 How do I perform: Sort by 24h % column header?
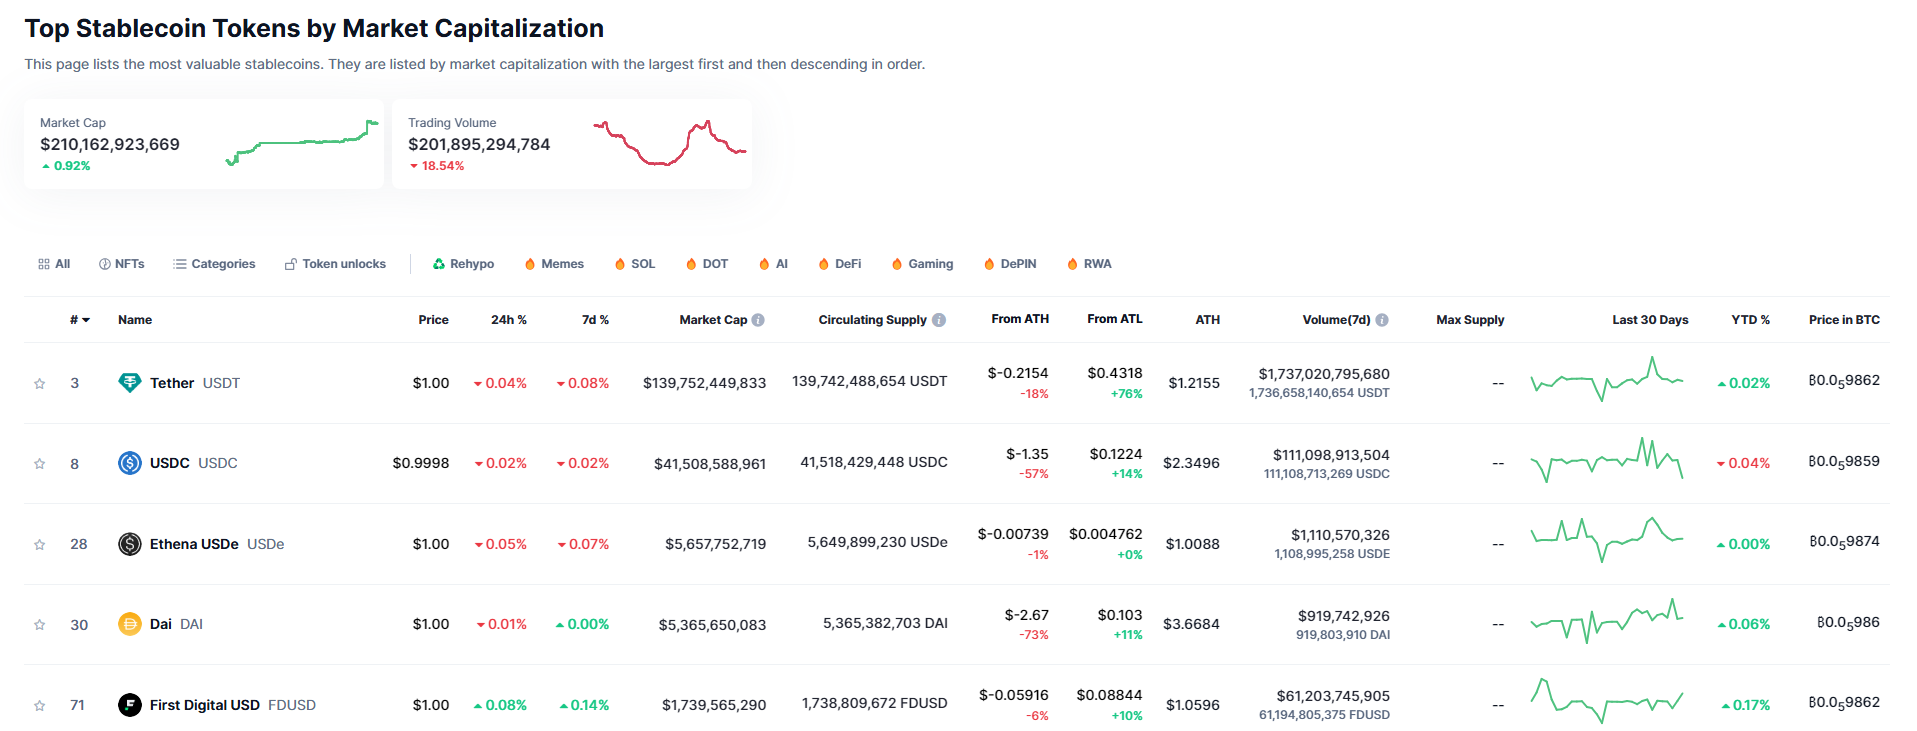pos(509,320)
